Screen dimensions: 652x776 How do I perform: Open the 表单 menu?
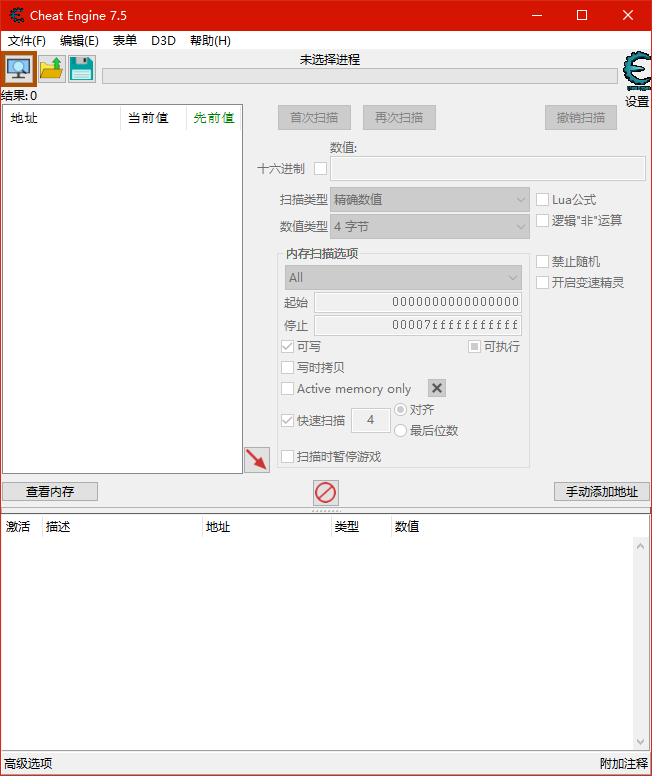tap(125, 41)
